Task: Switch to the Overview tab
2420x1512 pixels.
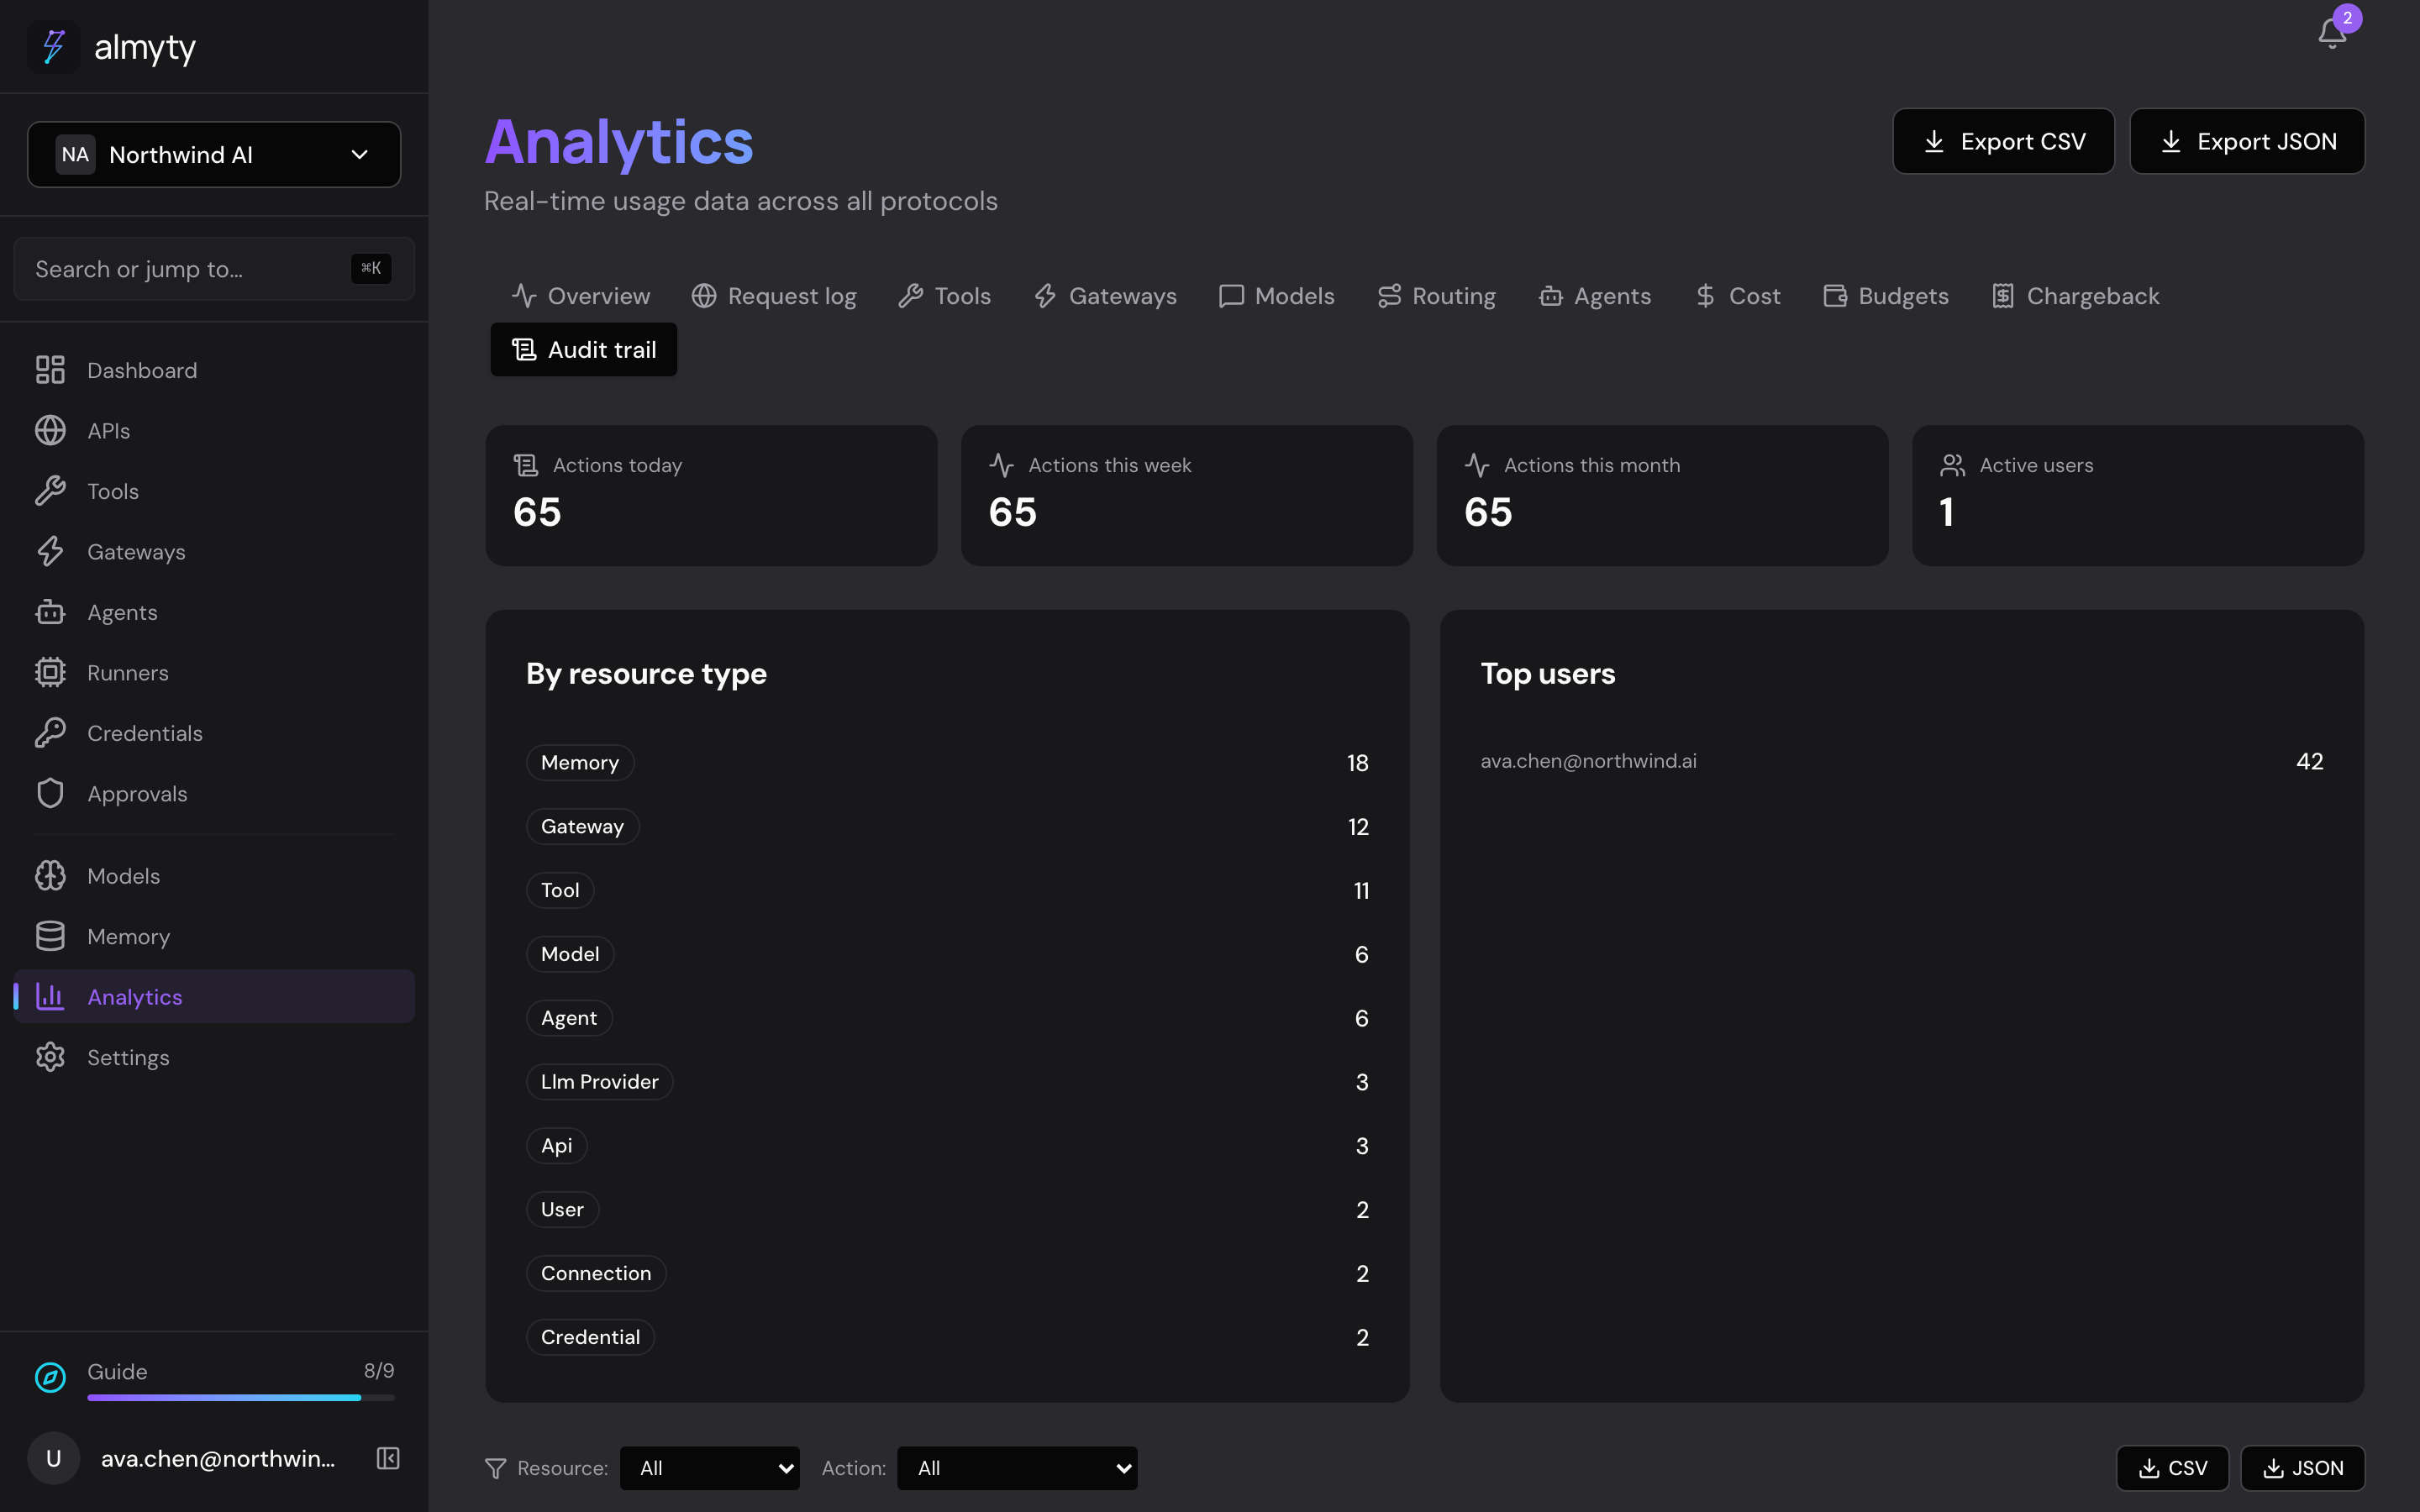Action: [x=581, y=296]
